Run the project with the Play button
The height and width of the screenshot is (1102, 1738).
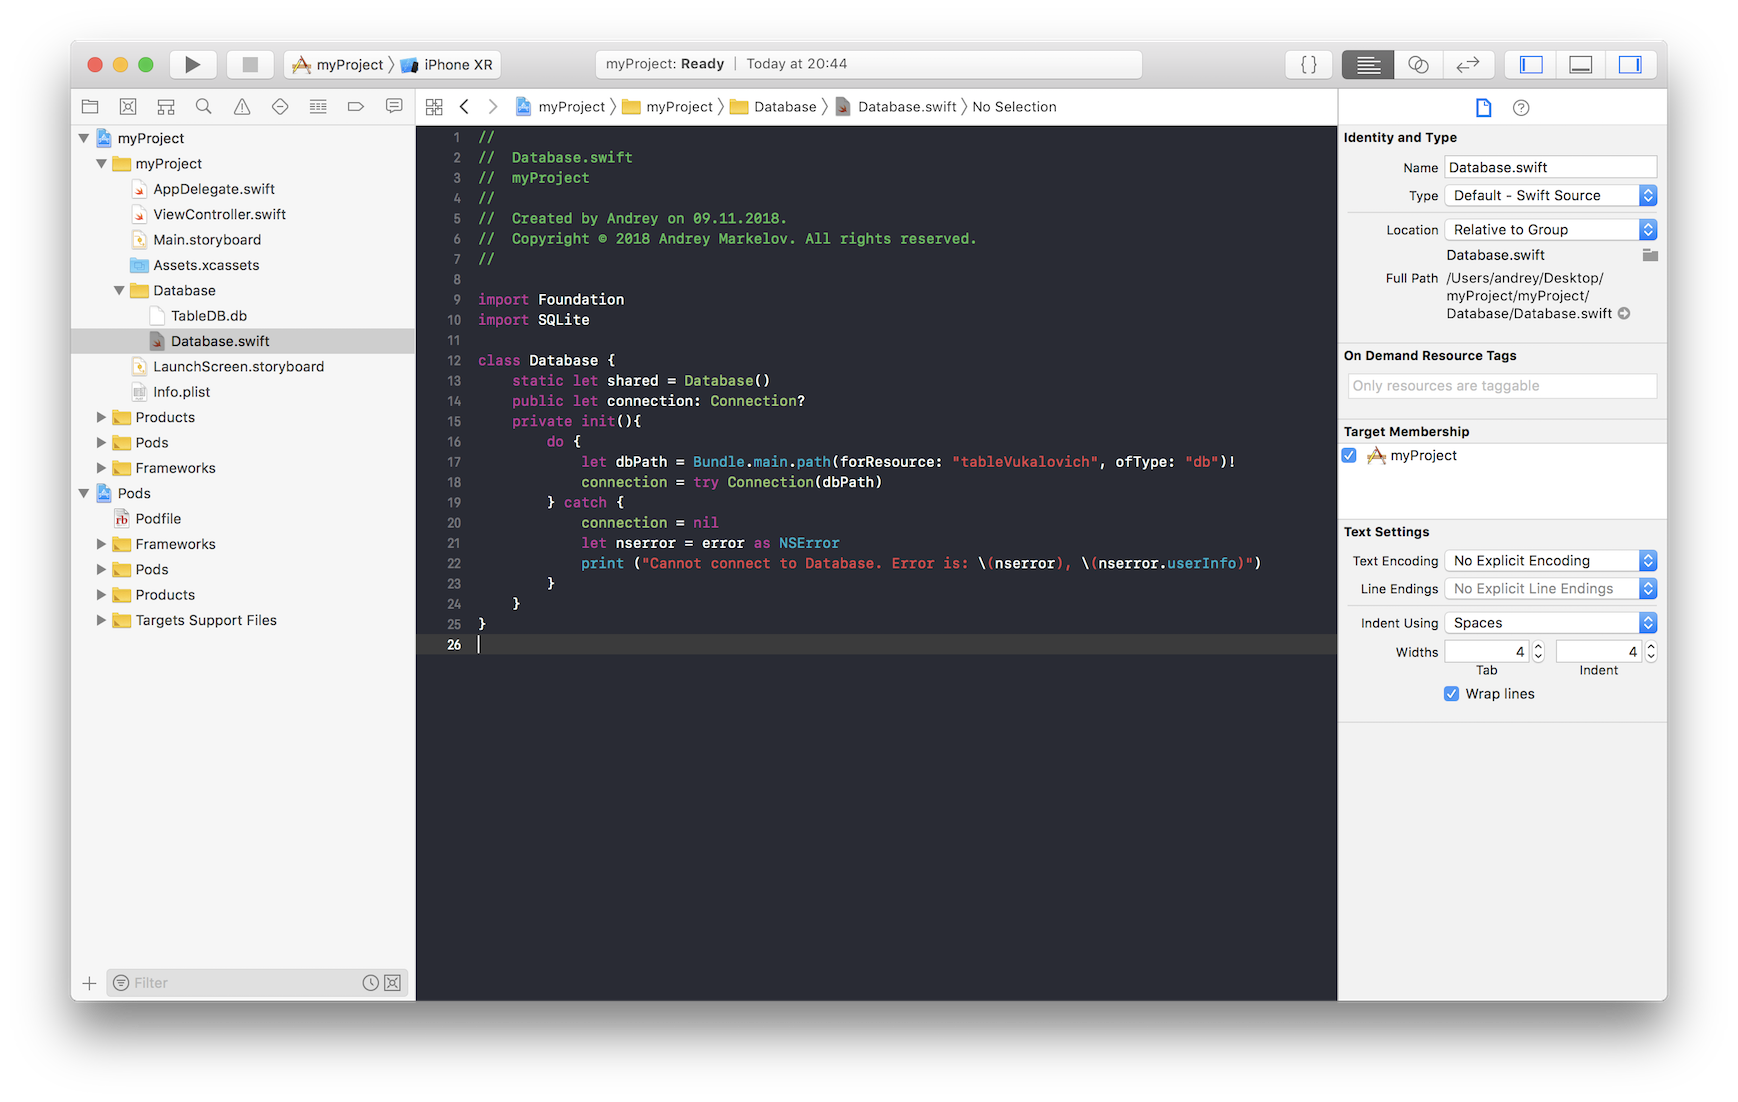(x=192, y=65)
